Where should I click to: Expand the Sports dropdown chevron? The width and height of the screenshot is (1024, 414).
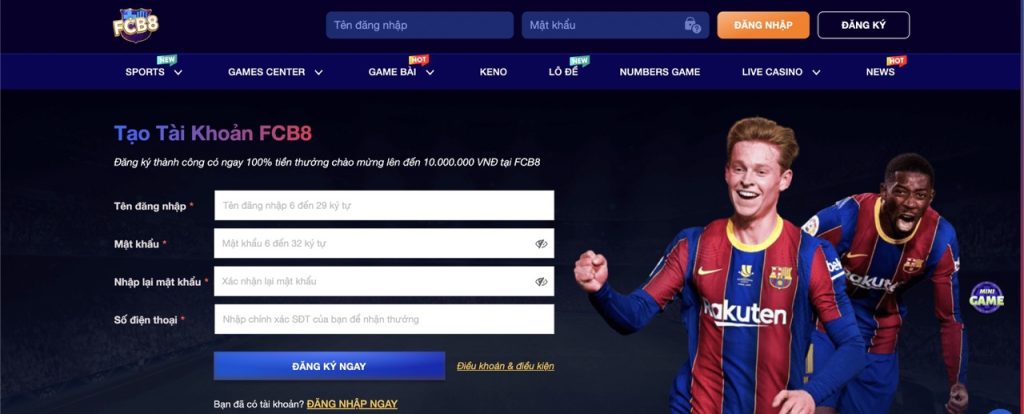pyautogui.click(x=178, y=72)
